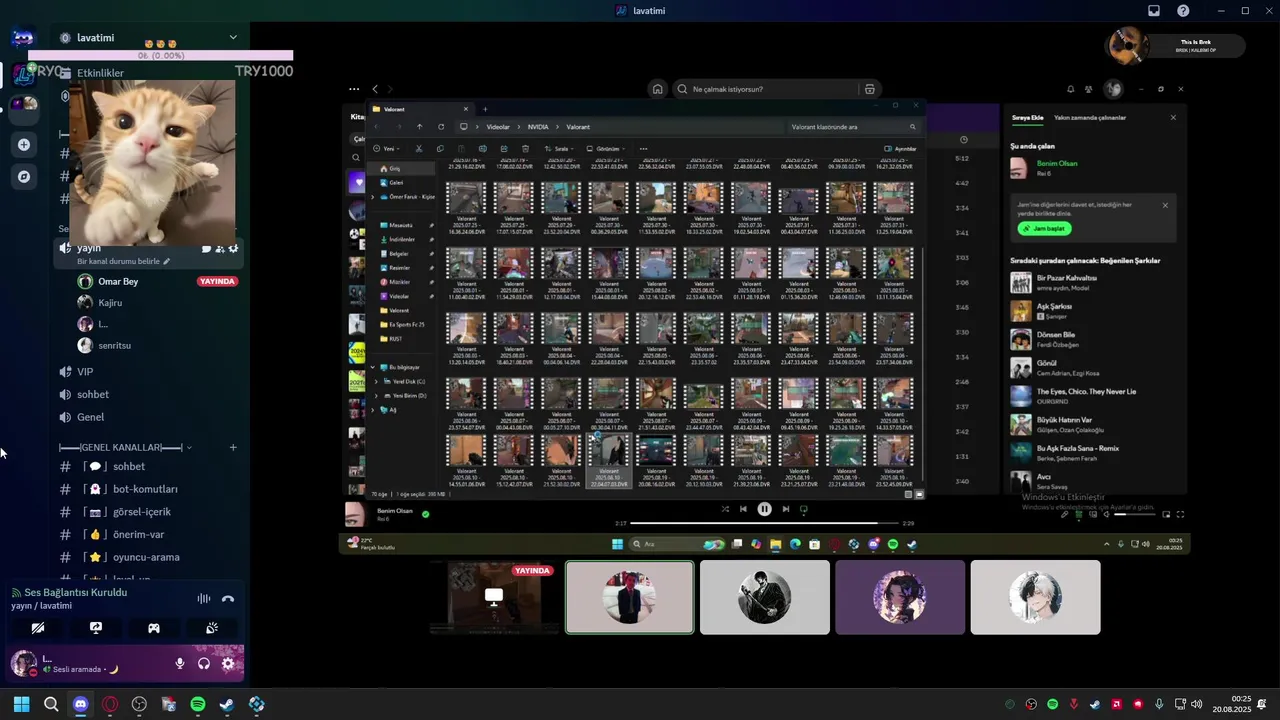Dismiss the Jam invitation card

point(1165,205)
